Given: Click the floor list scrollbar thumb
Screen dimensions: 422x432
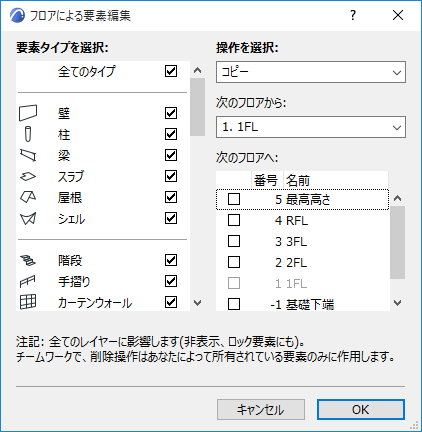Looking at the screenshot, I should tap(397, 242).
